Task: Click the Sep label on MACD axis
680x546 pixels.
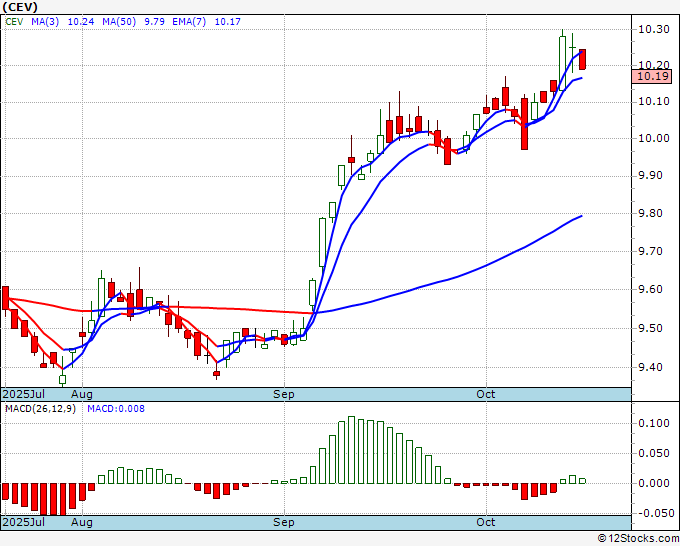Action: click(284, 522)
